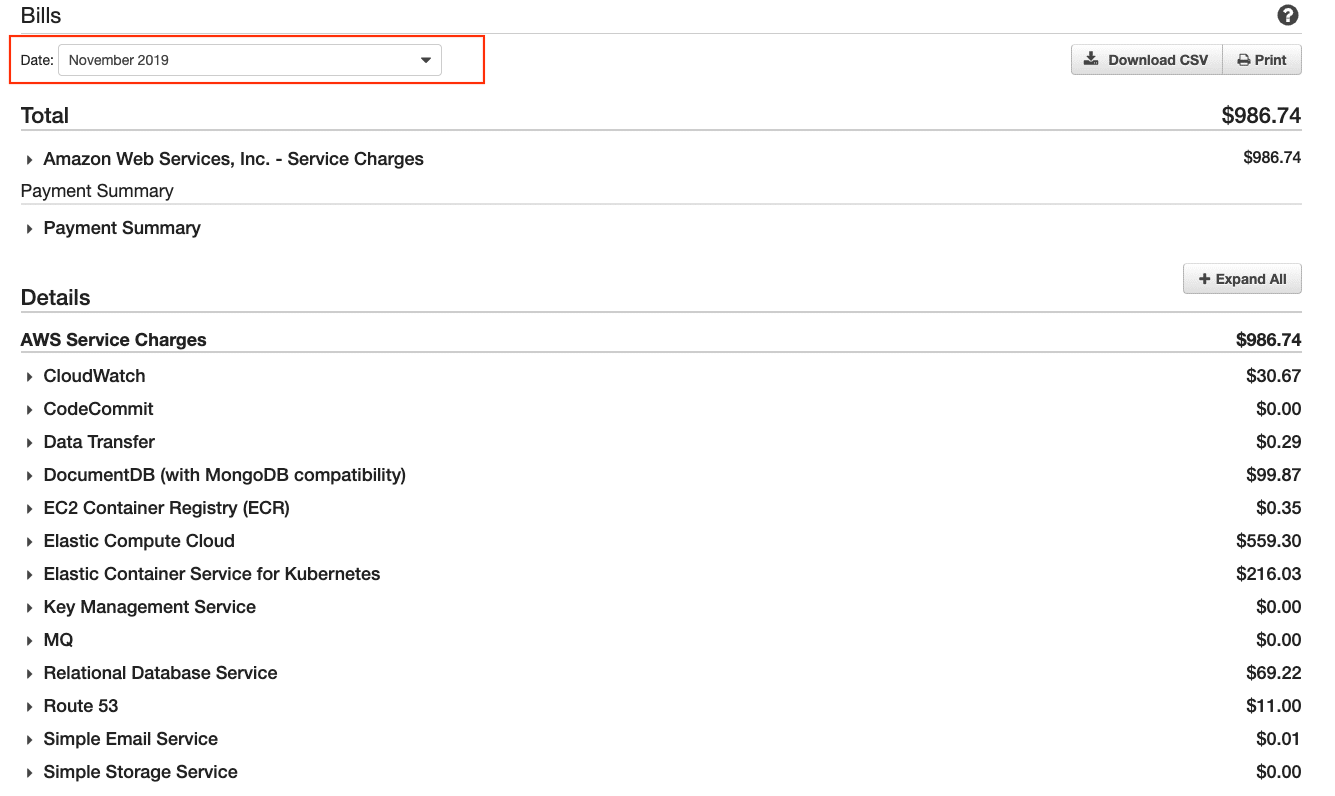Expand Route 53 charges
1335x796 pixels.
tap(80, 706)
